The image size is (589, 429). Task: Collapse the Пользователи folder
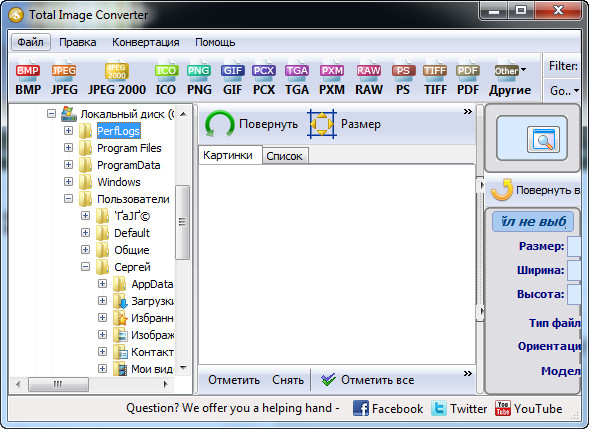tap(68, 198)
